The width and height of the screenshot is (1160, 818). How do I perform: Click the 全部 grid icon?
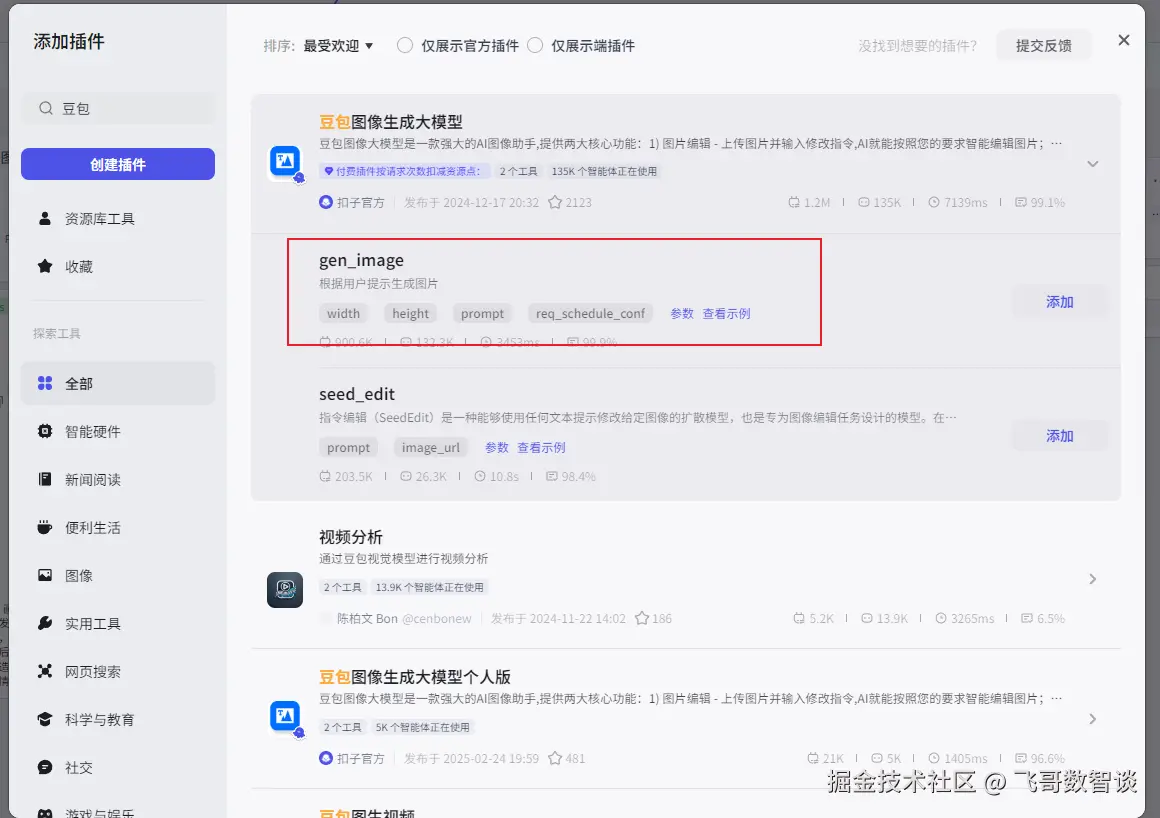pos(45,383)
